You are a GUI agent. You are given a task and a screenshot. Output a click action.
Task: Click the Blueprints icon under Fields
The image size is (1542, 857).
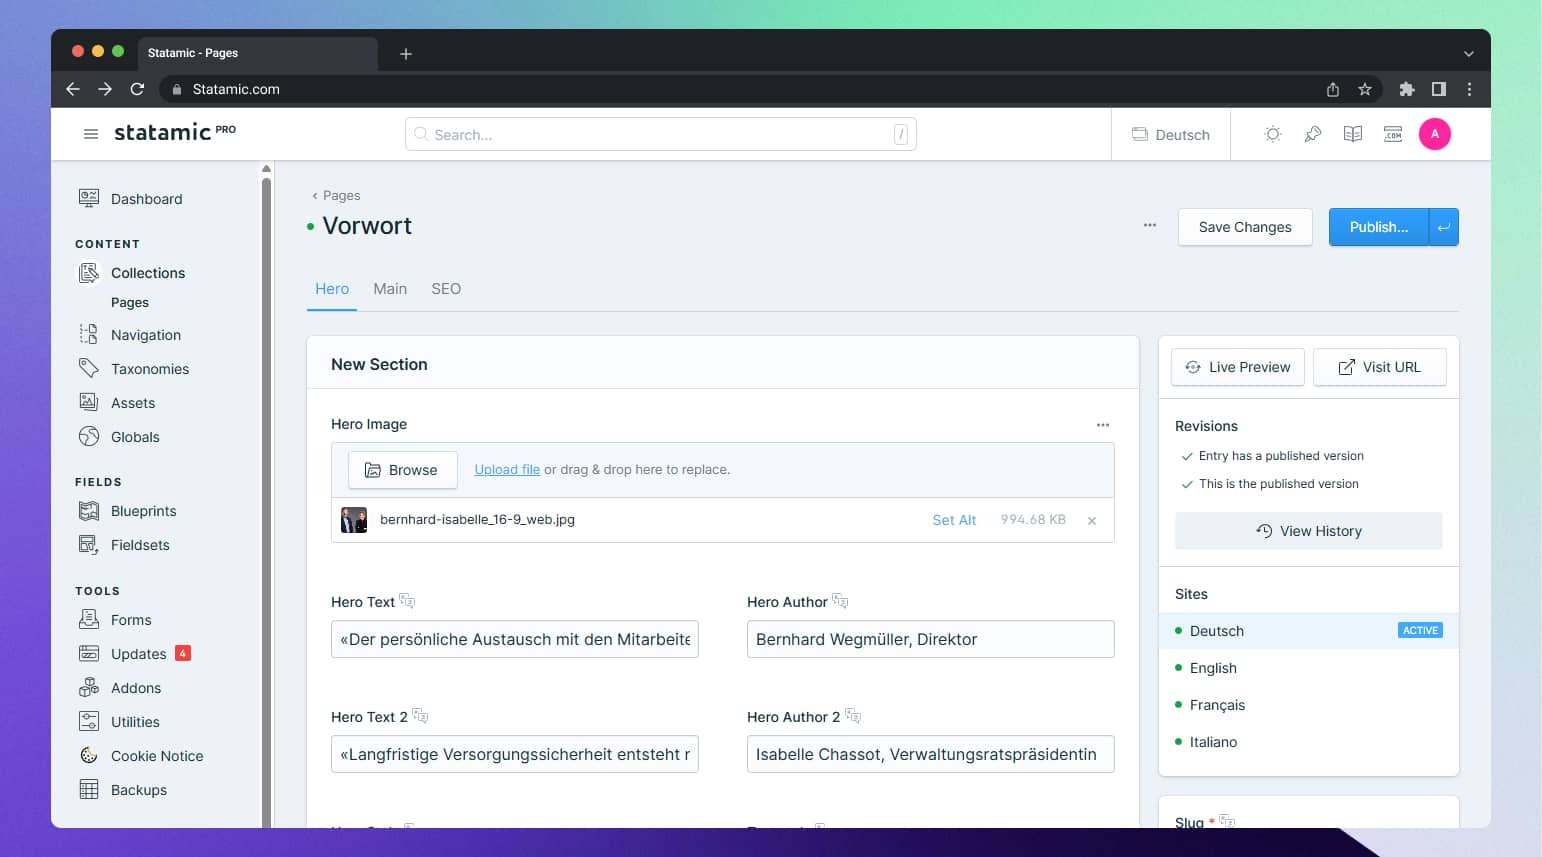point(89,510)
